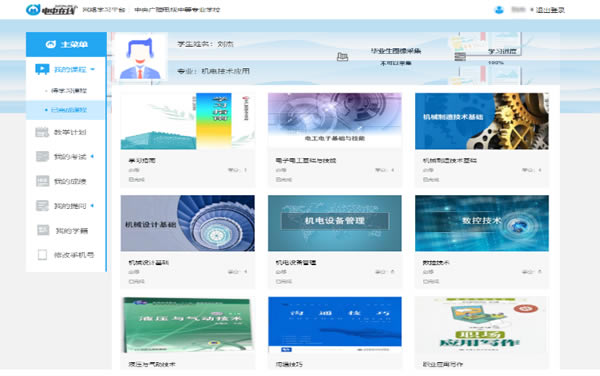Click the 毕业生图像采集 icon
The height and width of the screenshot is (376, 600).
342,57
